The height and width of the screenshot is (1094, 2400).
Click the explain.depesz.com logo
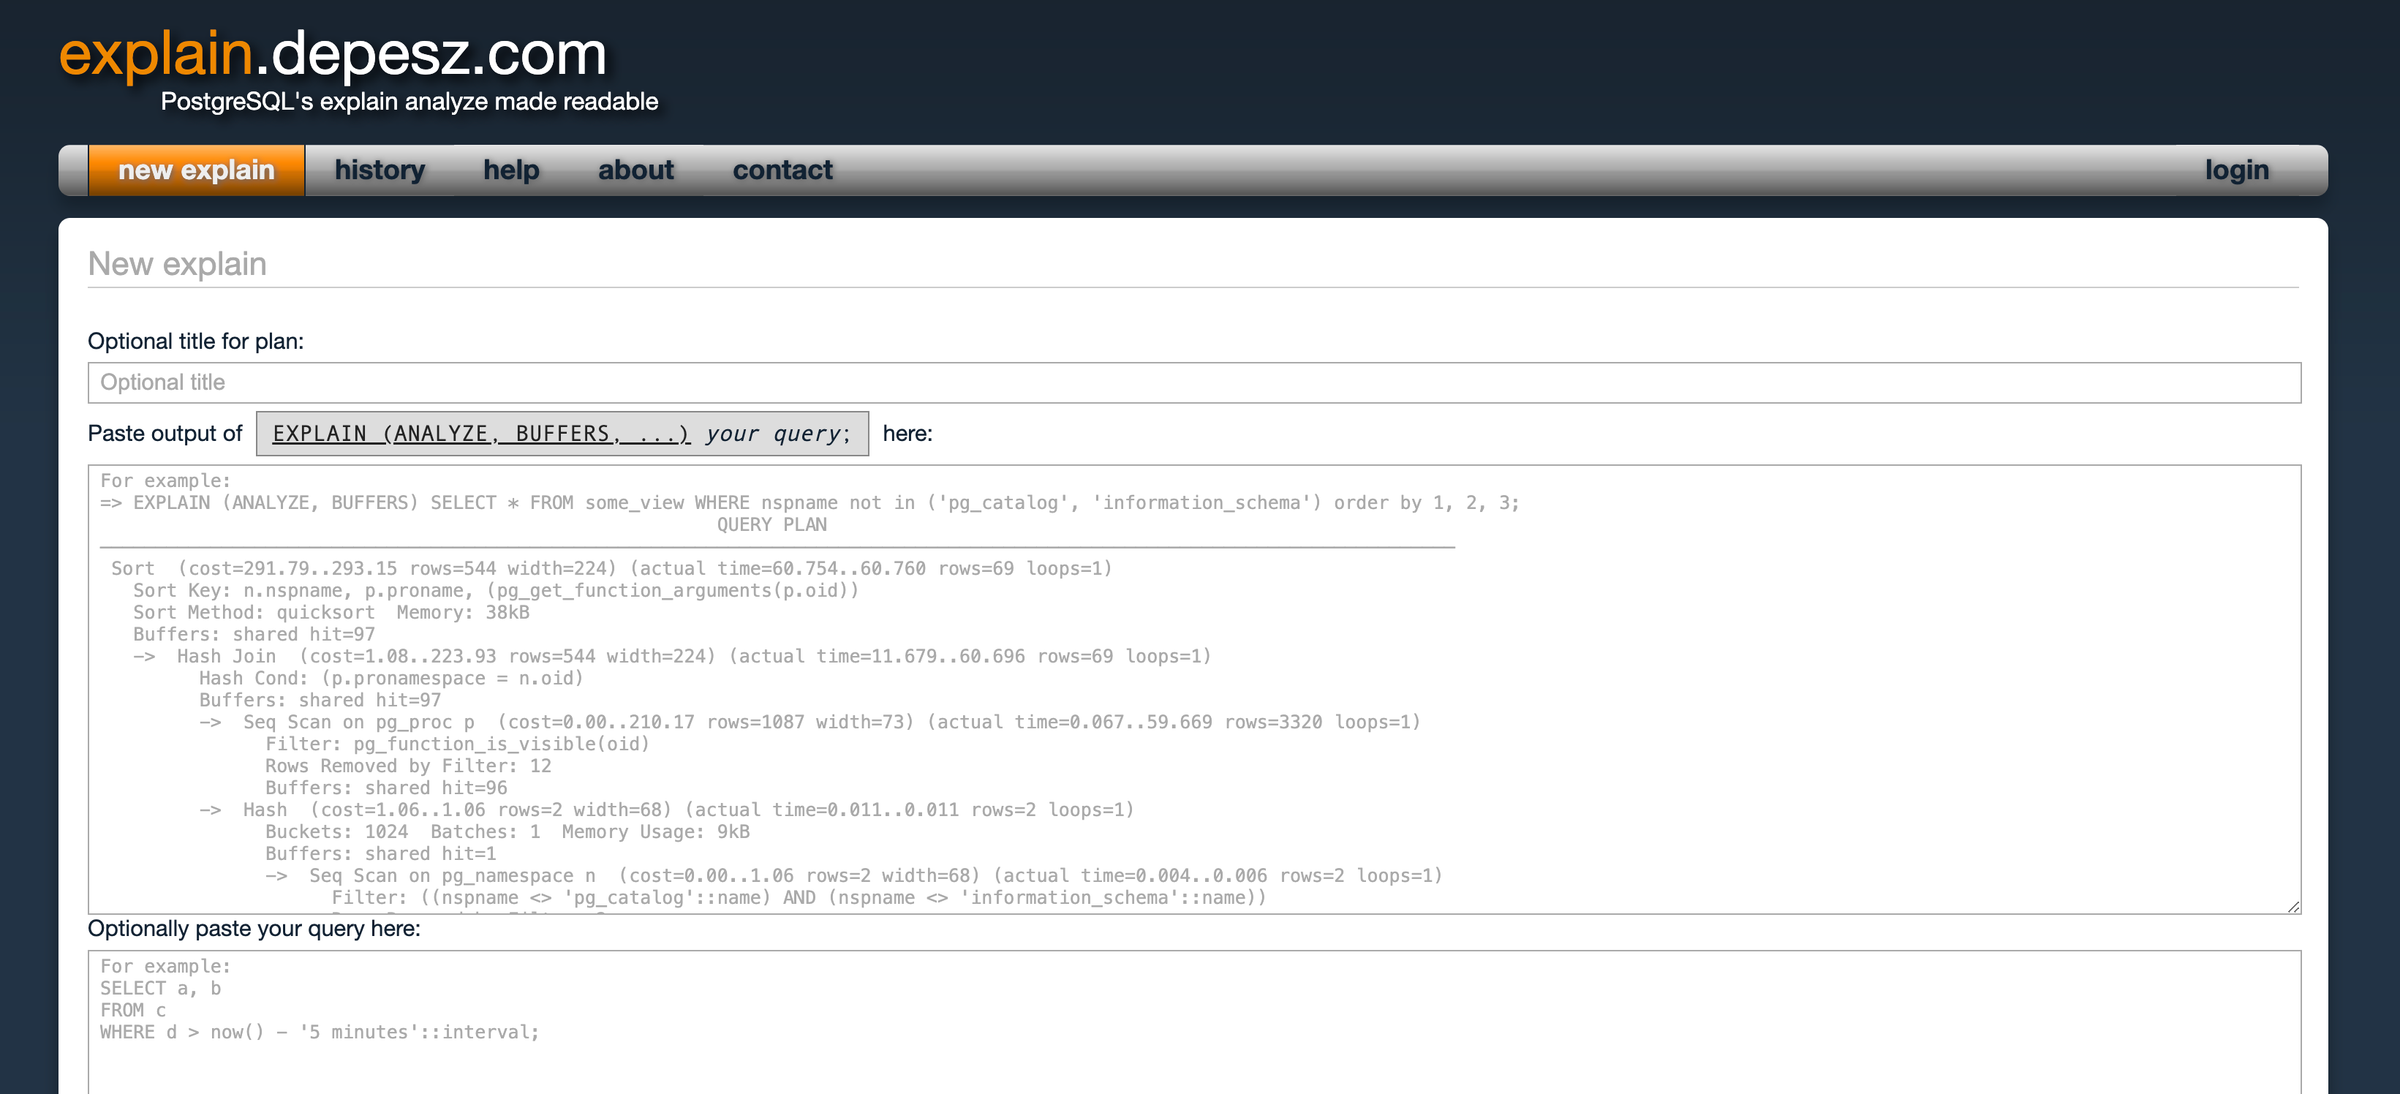coord(333,56)
